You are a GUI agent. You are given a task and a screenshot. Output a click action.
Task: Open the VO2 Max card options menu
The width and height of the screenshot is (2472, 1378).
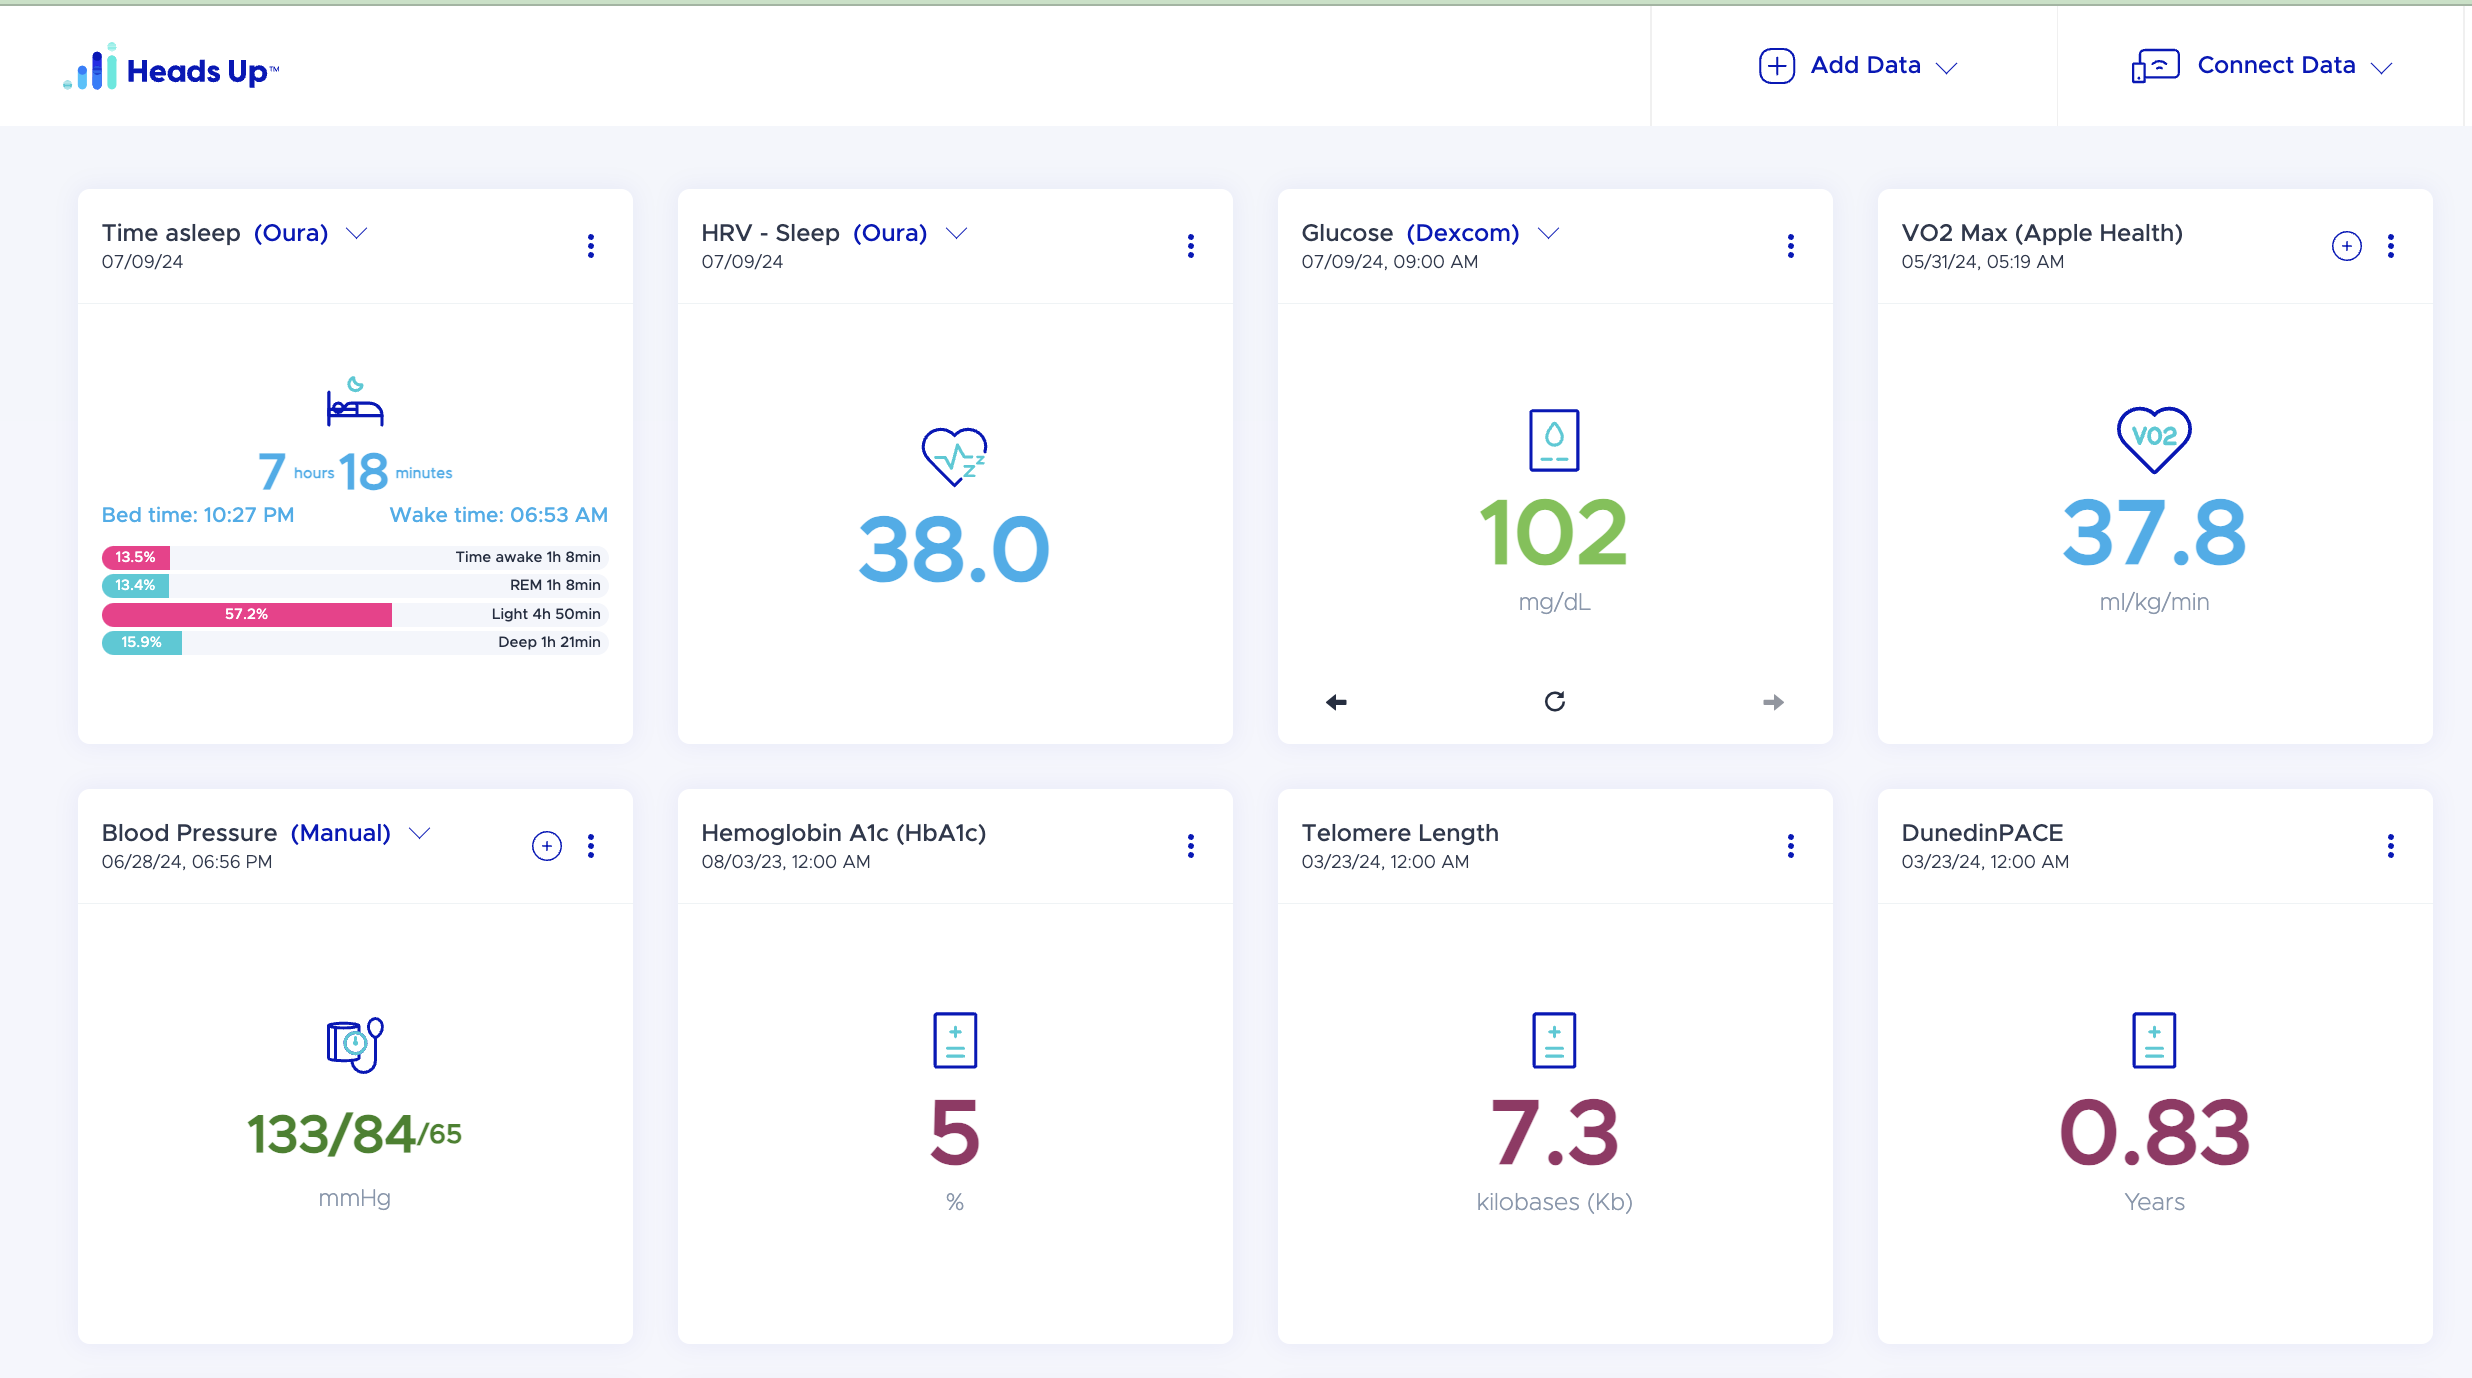2391,246
